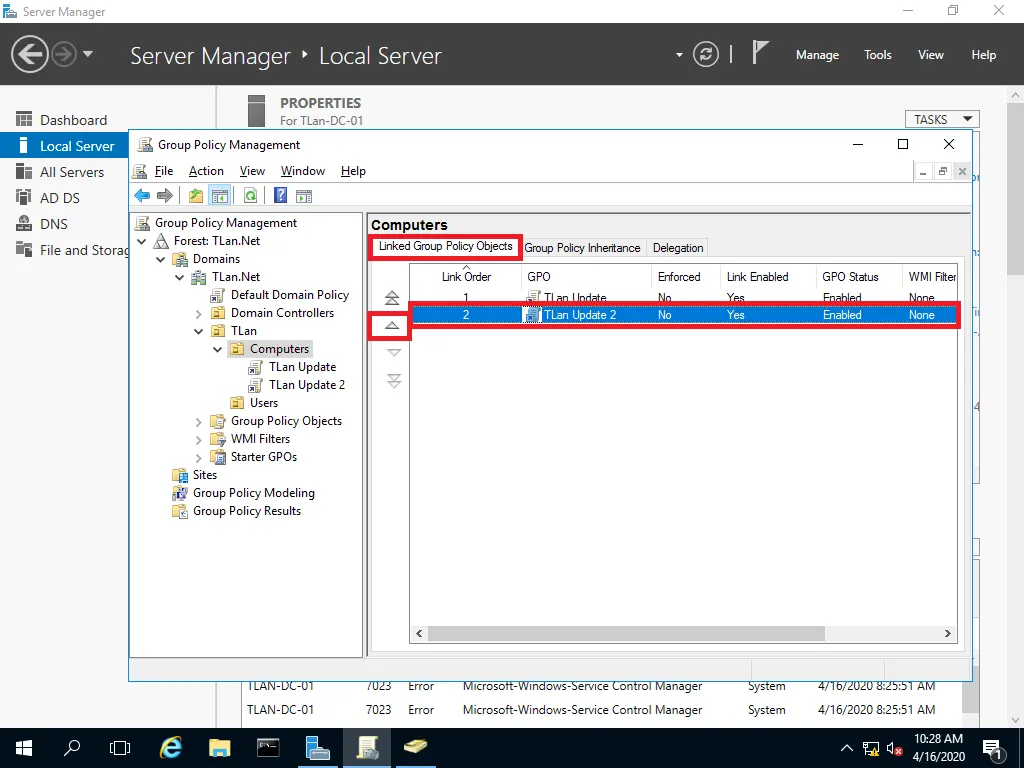Expand the Domain Controllers node

[199, 313]
